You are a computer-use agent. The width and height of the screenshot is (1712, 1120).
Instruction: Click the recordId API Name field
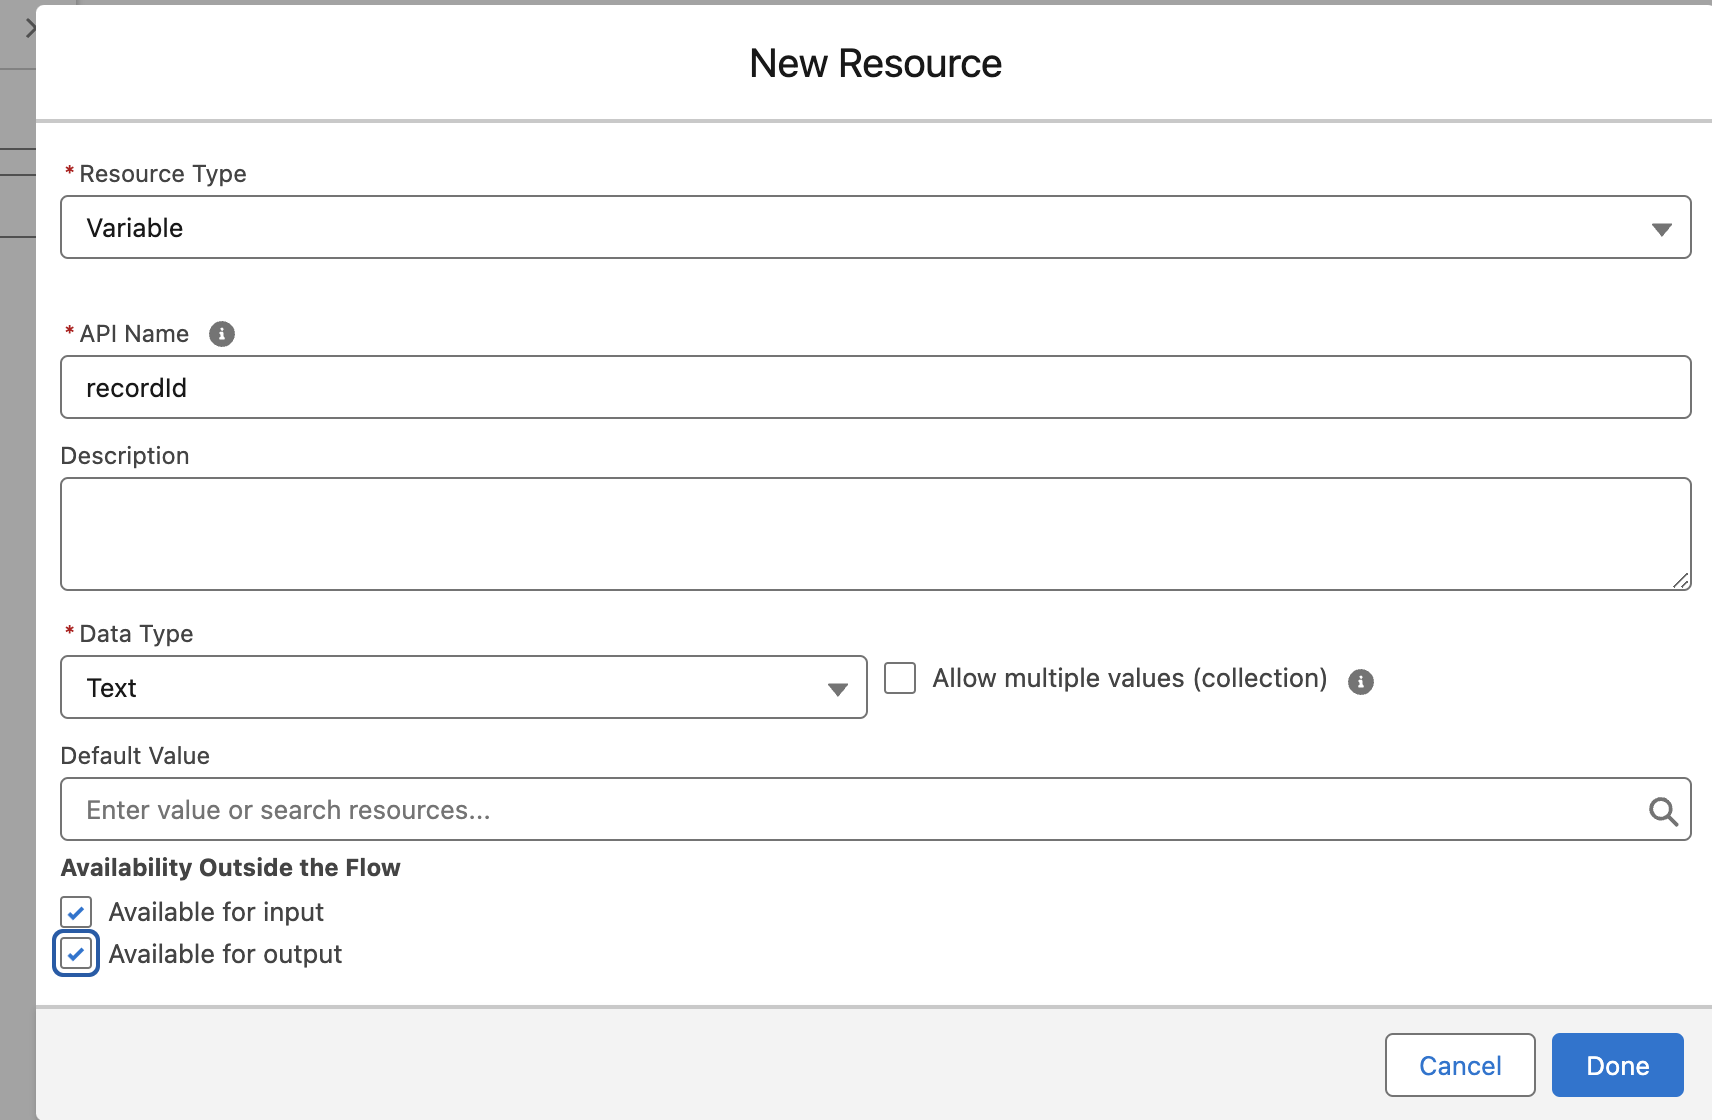870,387
